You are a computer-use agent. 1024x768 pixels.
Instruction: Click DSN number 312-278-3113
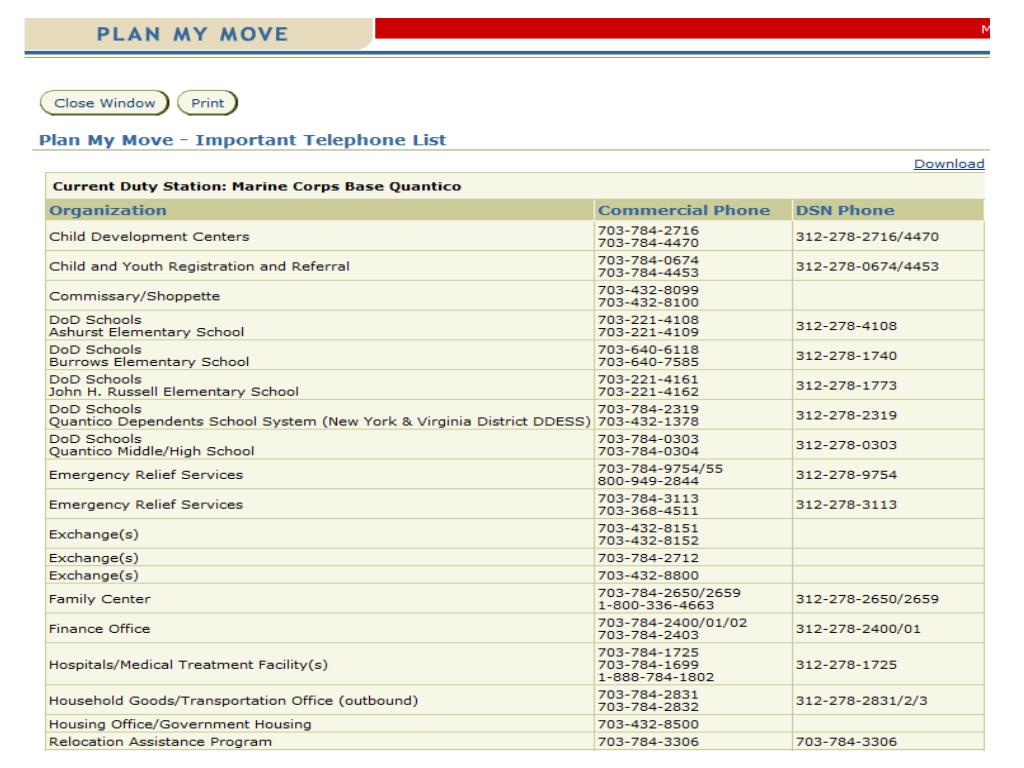click(846, 505)
